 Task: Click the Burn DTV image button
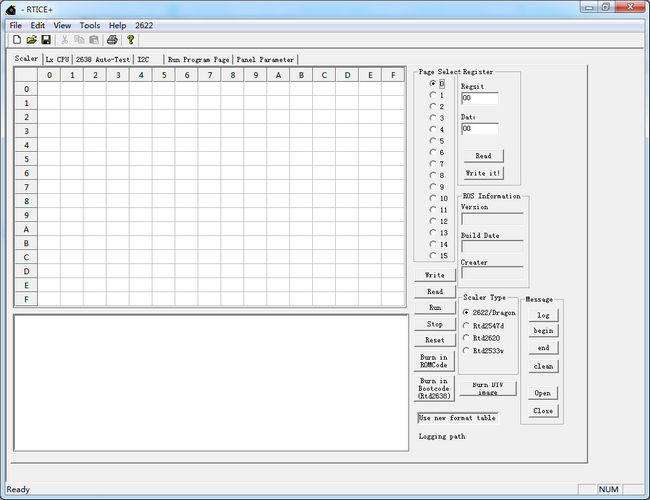(488, 388)
